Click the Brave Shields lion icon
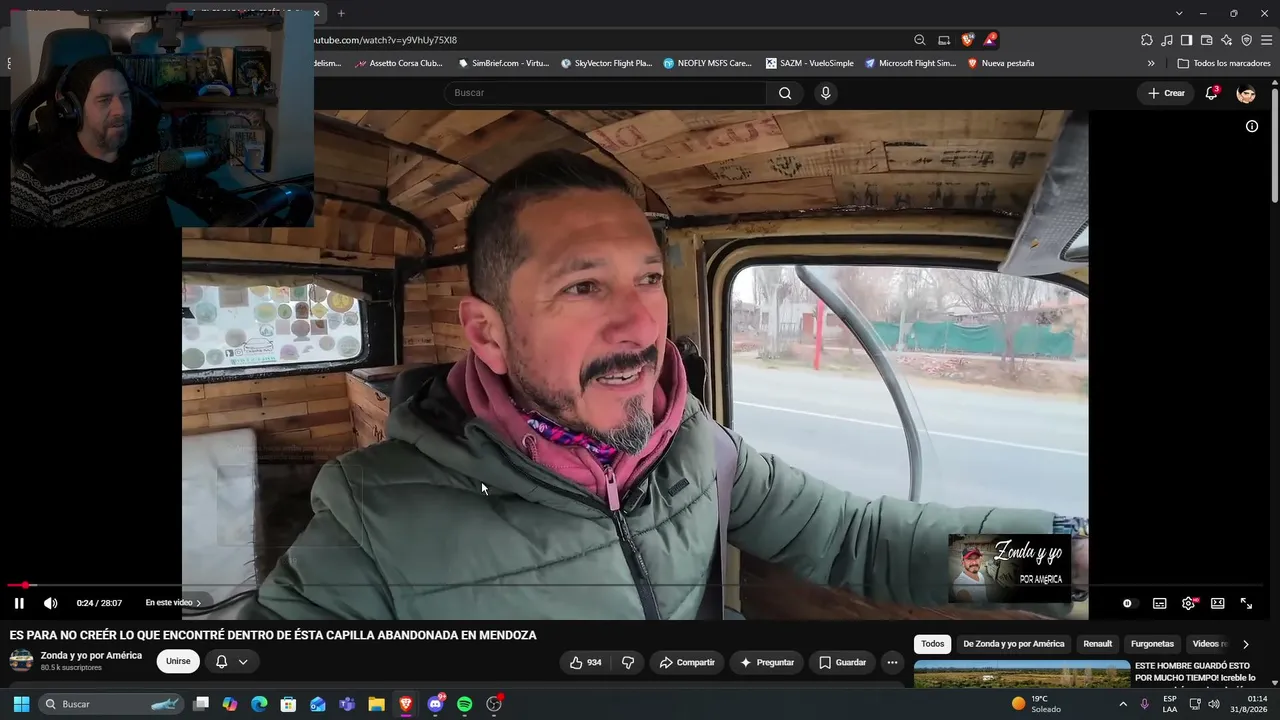 [967, 40]
